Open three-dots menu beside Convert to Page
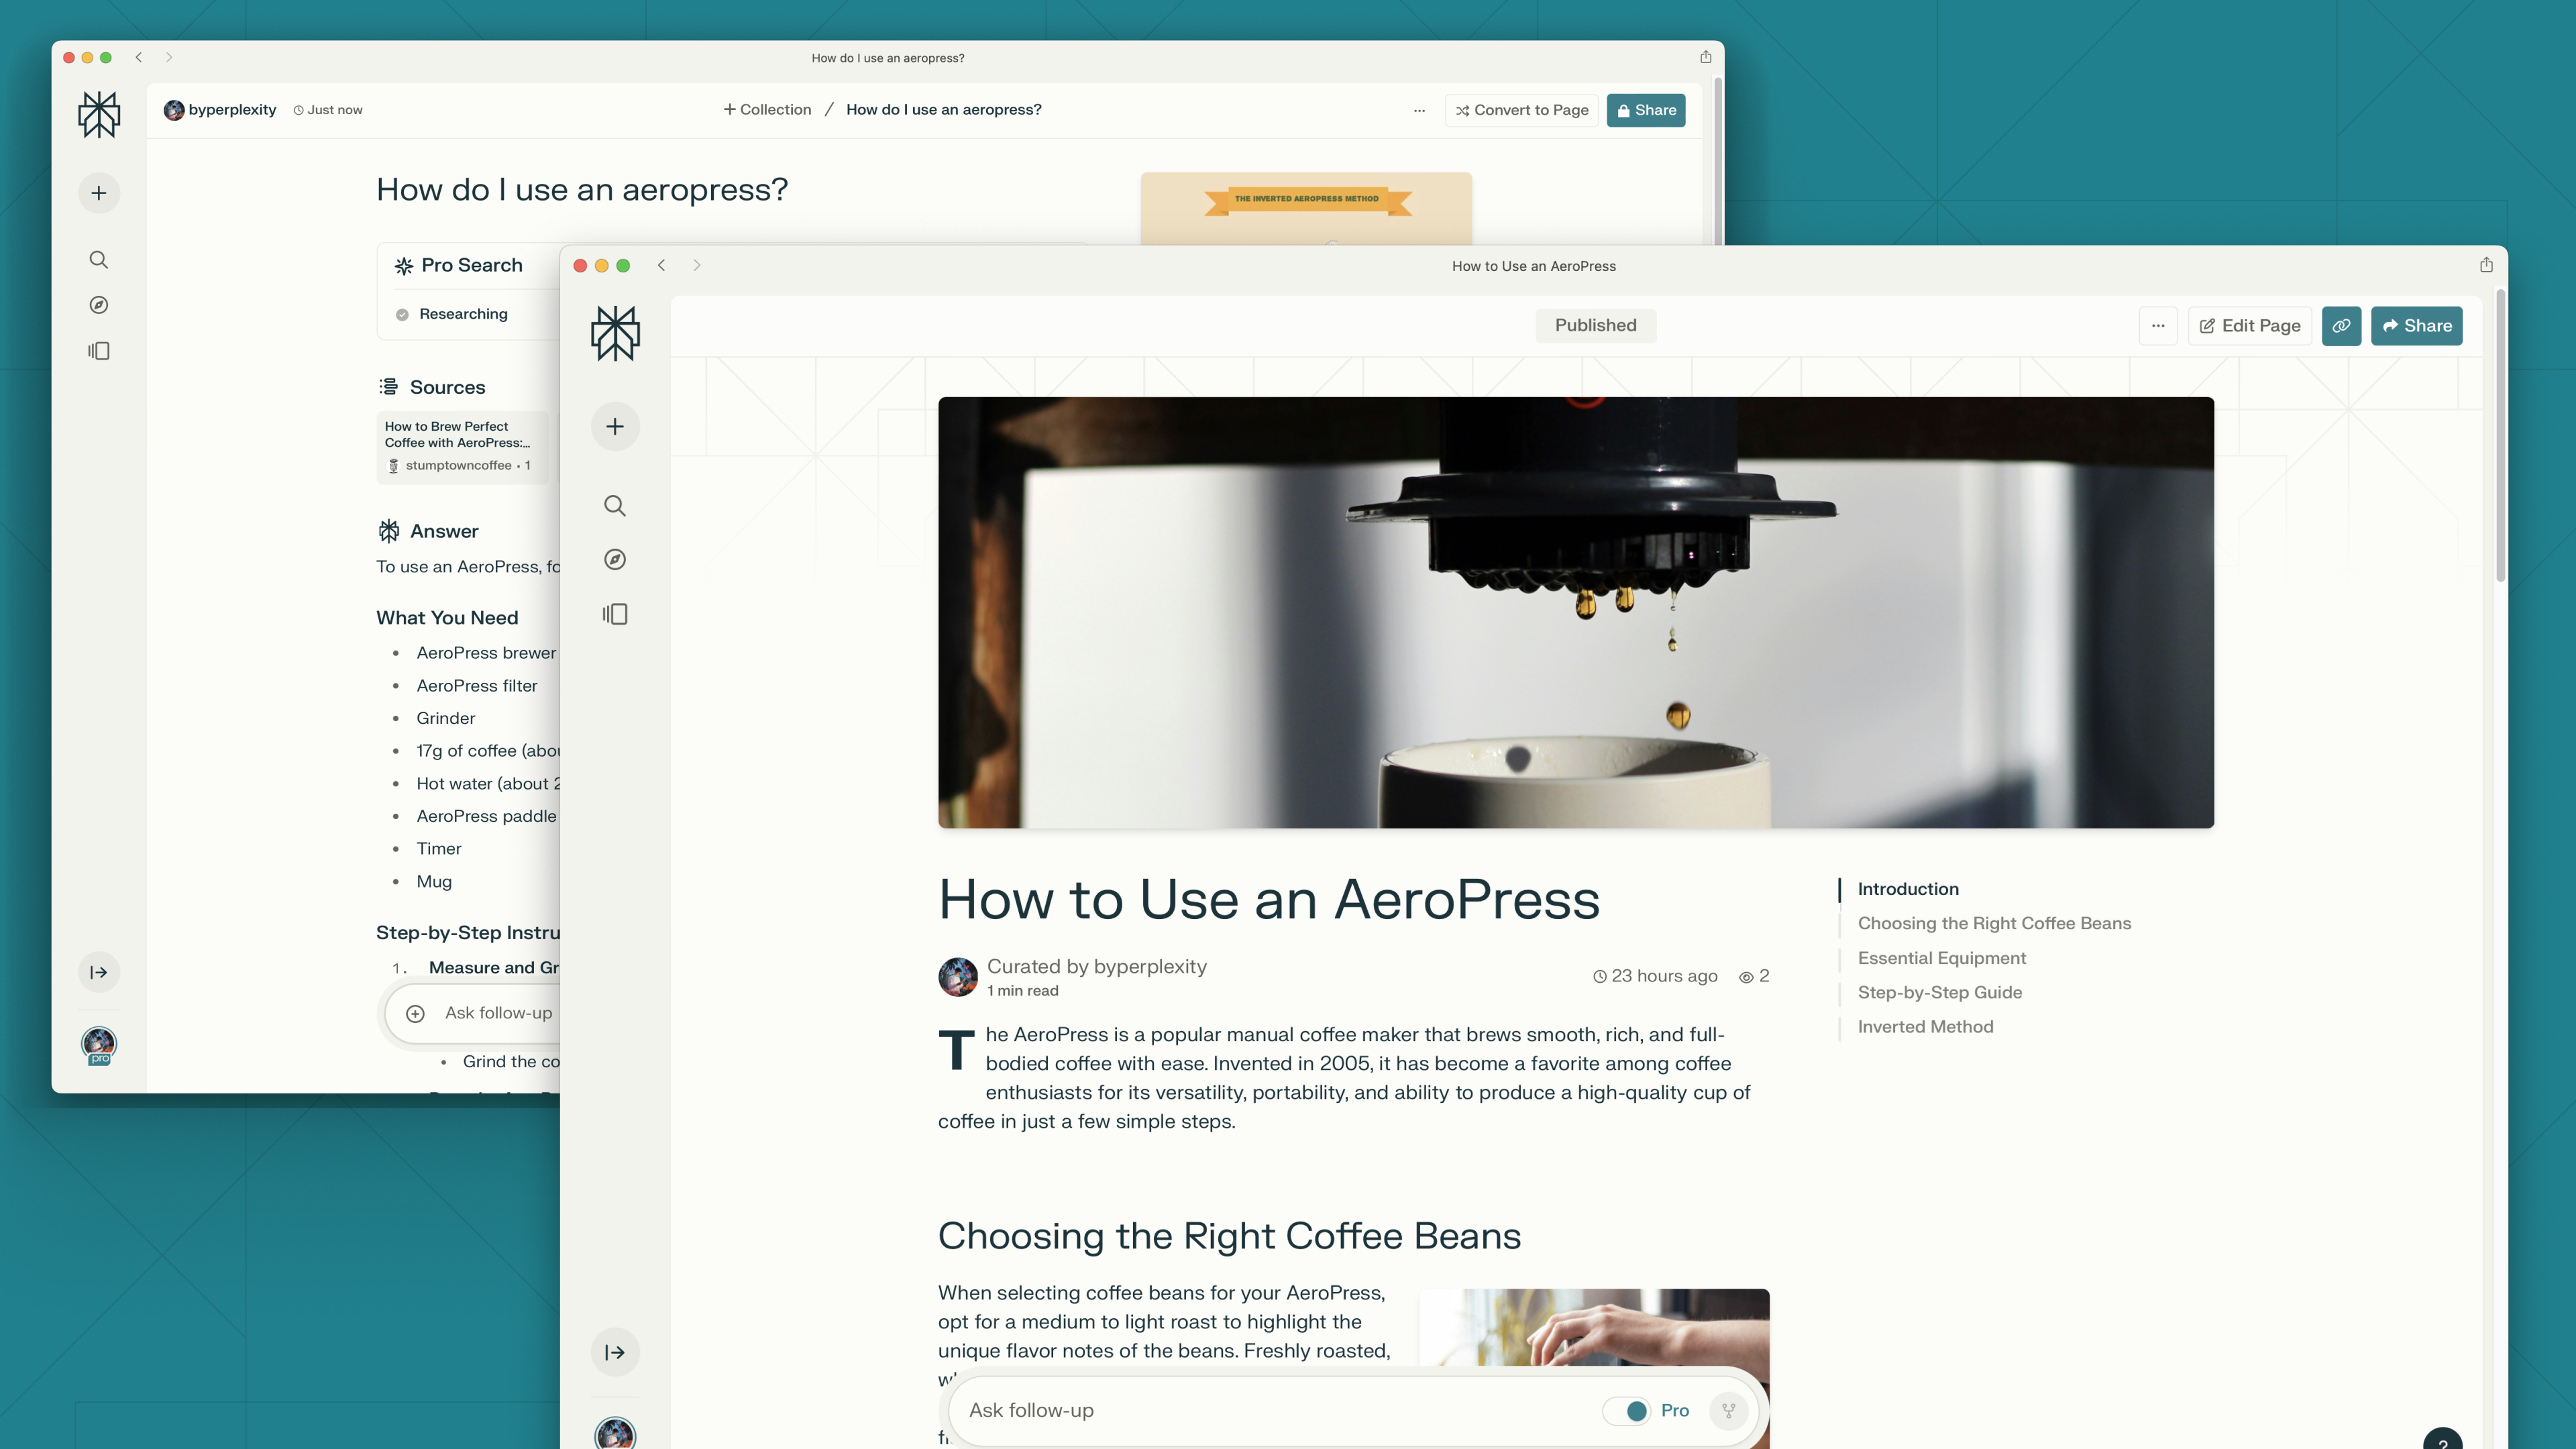Screen dimensions: 2576x1449 tap(1419, 110)
